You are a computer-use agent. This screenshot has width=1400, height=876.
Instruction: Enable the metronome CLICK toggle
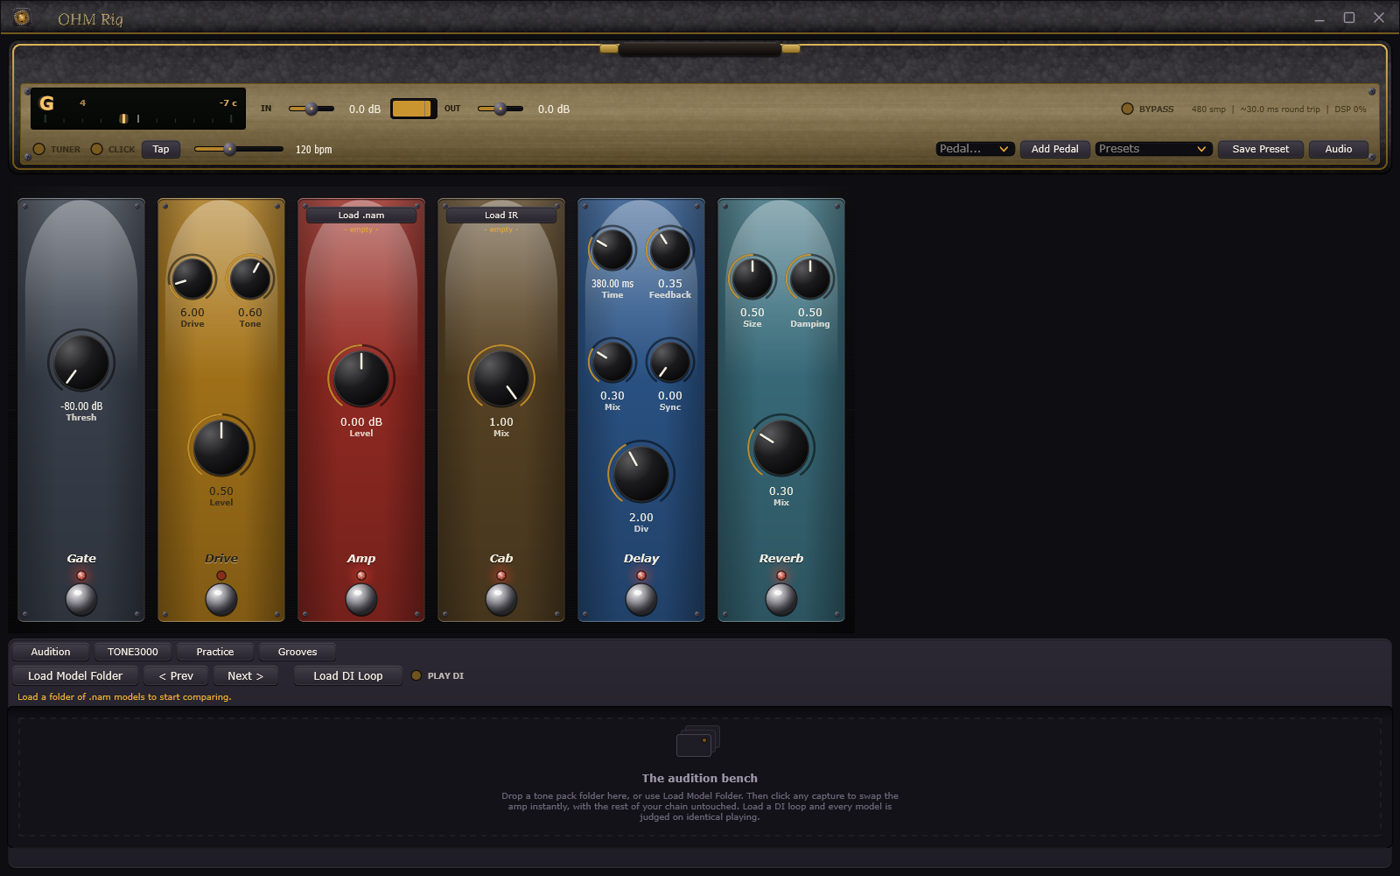(112, 149)
